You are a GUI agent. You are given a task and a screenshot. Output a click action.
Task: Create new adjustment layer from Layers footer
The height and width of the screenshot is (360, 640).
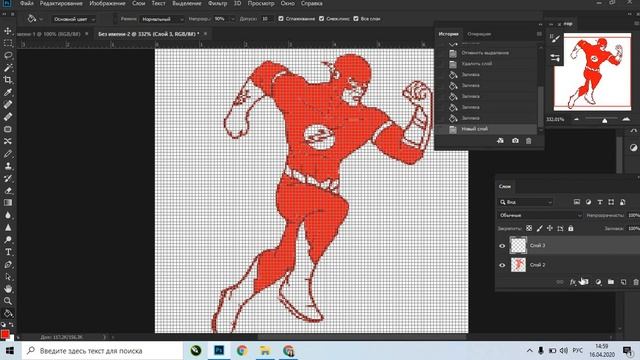pos(598,282)
